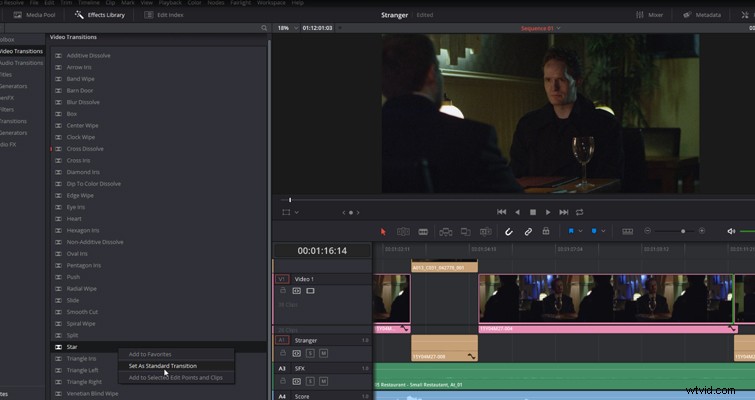Play the timeline in reverse
Viewport: 755px width, 400px height.
point(517,212)
